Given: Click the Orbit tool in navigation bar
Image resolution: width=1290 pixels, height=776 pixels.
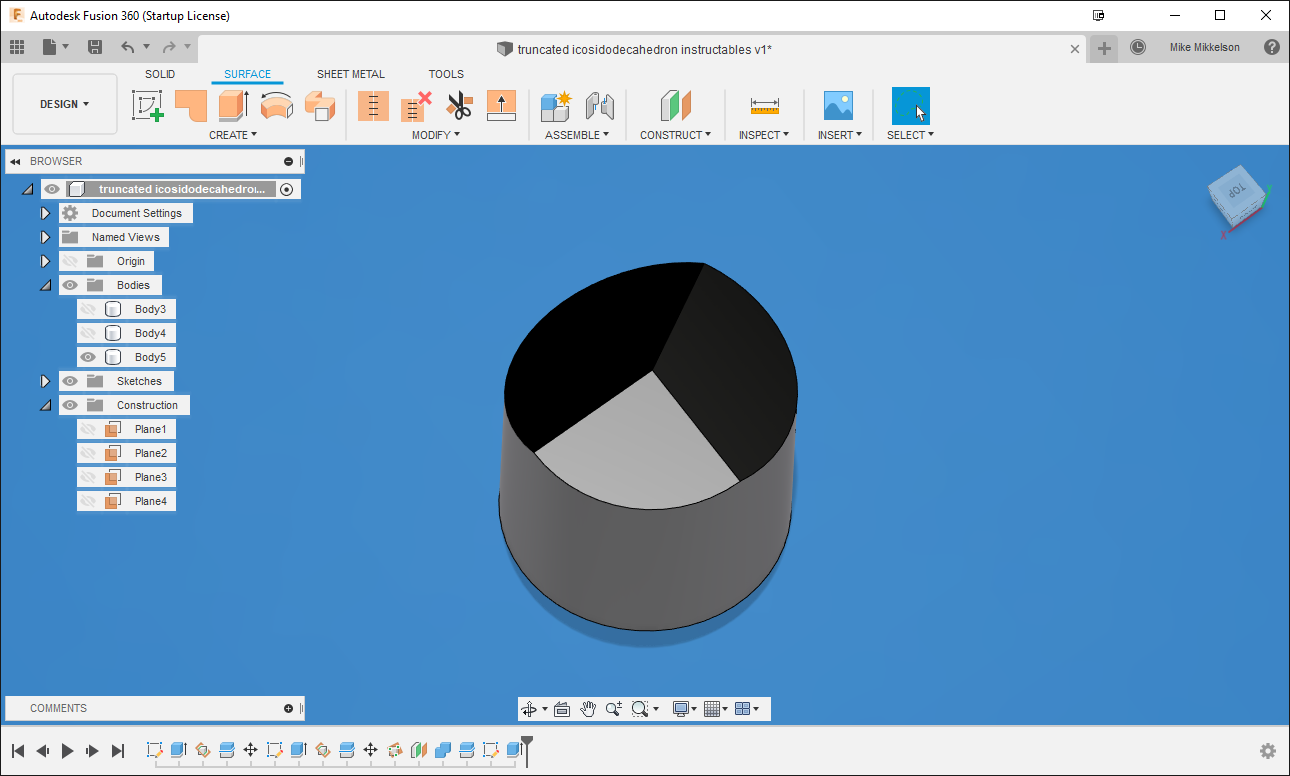Looking at the screenshot, I should (x=530, y=708).
